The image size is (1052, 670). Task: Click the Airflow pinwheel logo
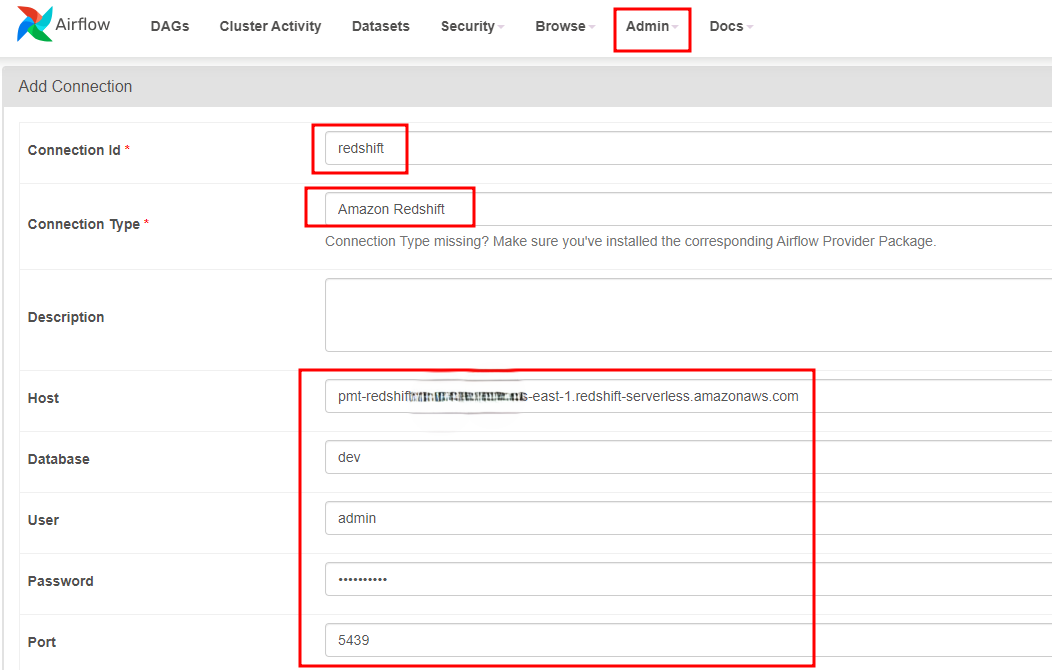point(35,24)
